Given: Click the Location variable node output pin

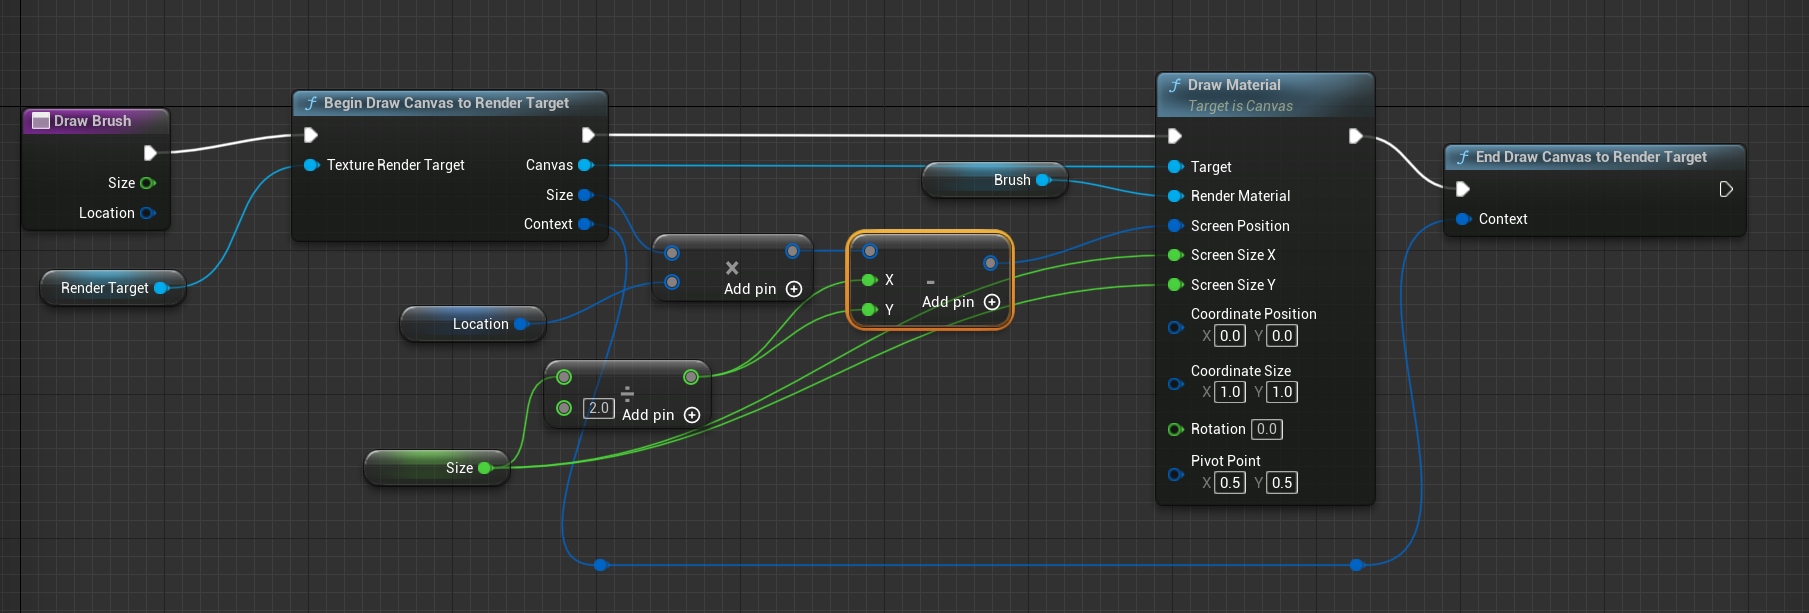Looking at the screenshot, I should 521,324.
